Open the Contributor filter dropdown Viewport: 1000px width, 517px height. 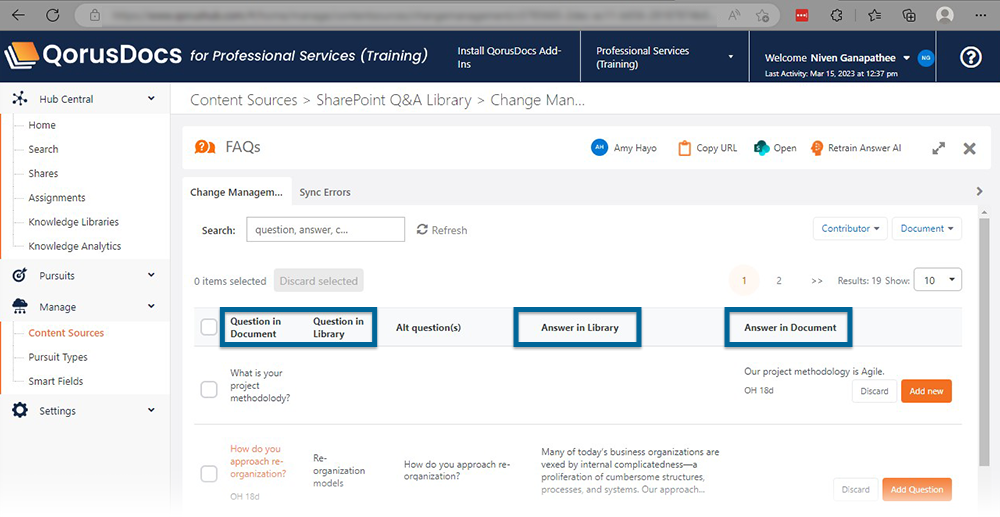pos(850,228)
